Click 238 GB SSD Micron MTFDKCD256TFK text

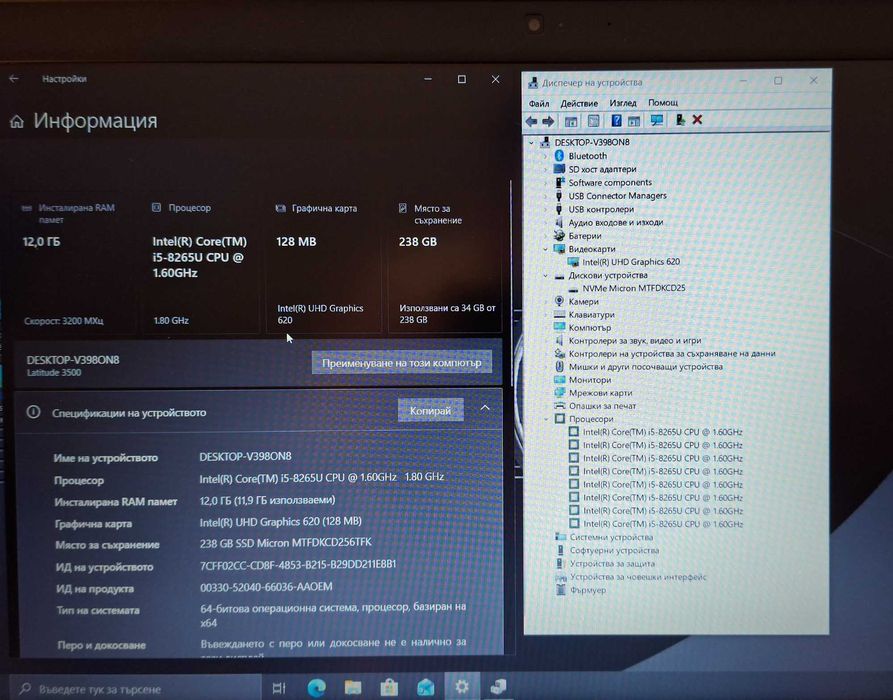pos(285,543)
